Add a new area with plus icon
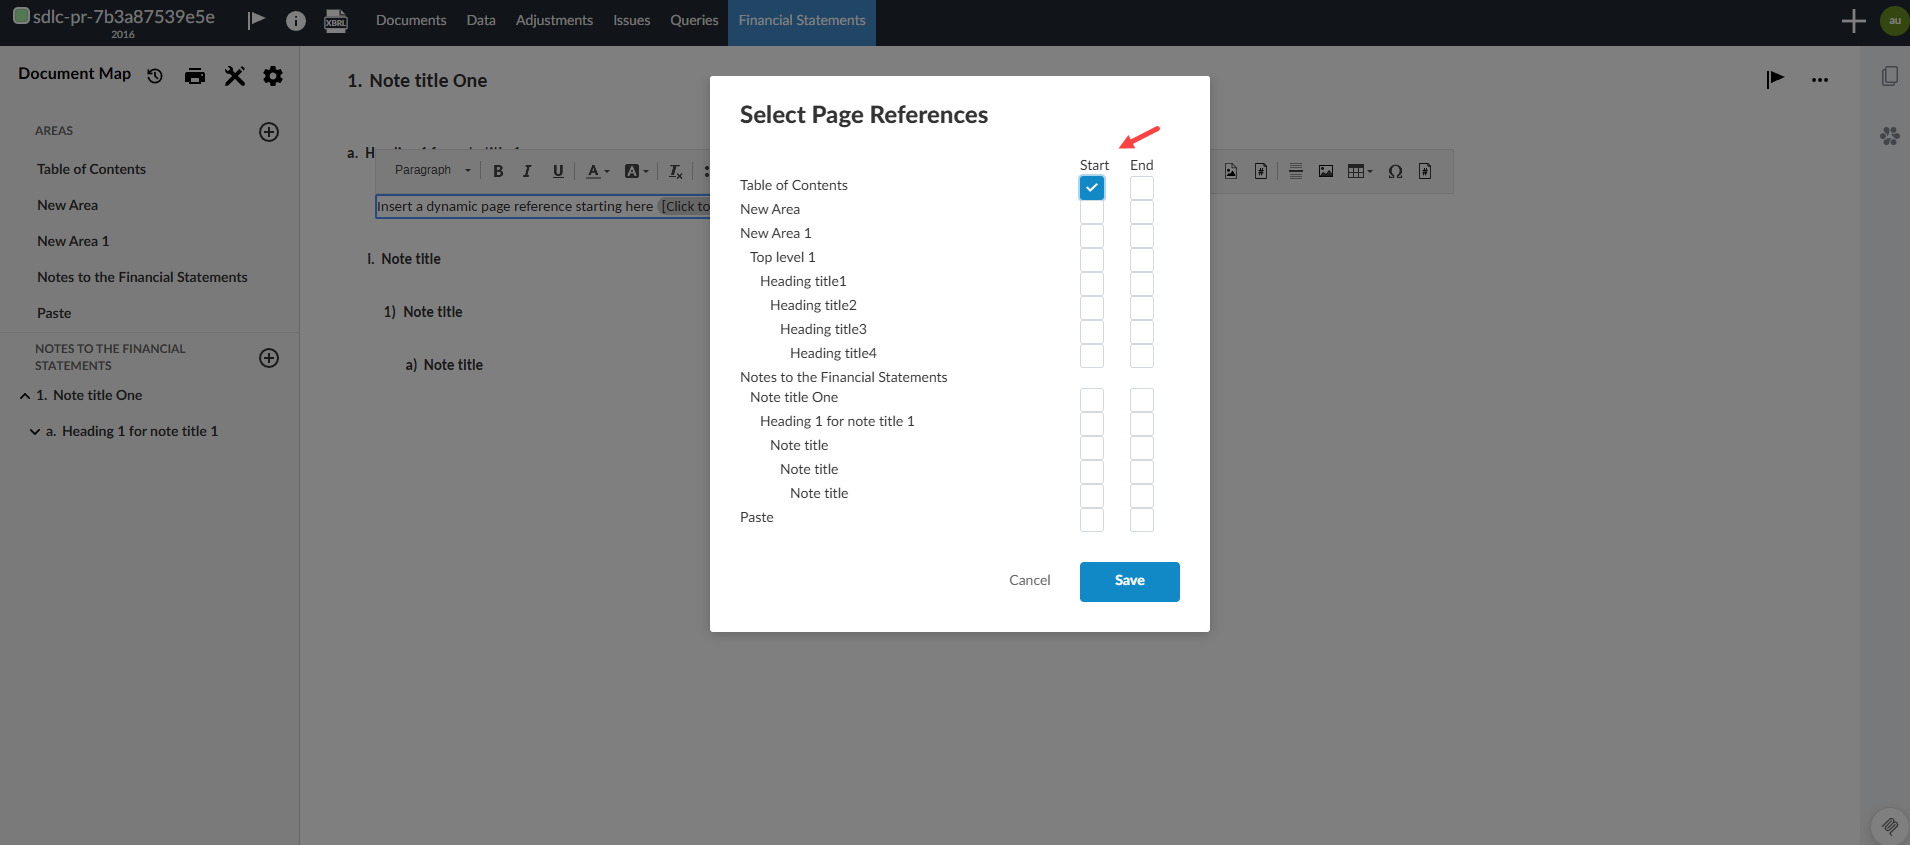1910x845 pixels. pyautogui.click(x=269, y=132)
